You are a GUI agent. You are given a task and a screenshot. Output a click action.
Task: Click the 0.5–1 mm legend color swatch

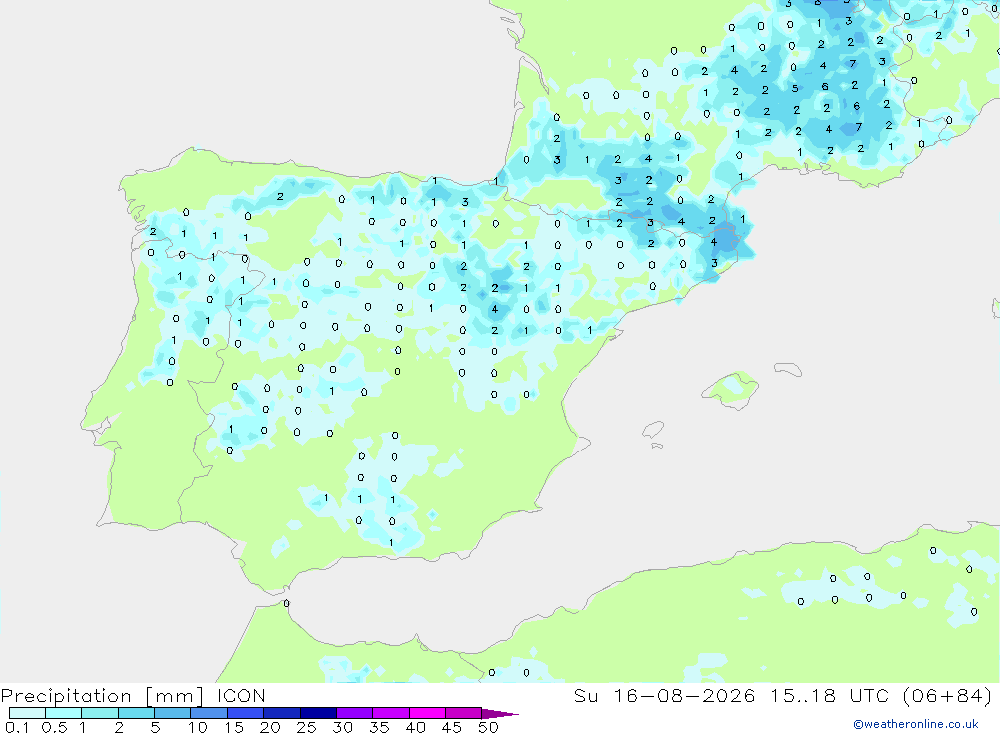pos(64,713)
